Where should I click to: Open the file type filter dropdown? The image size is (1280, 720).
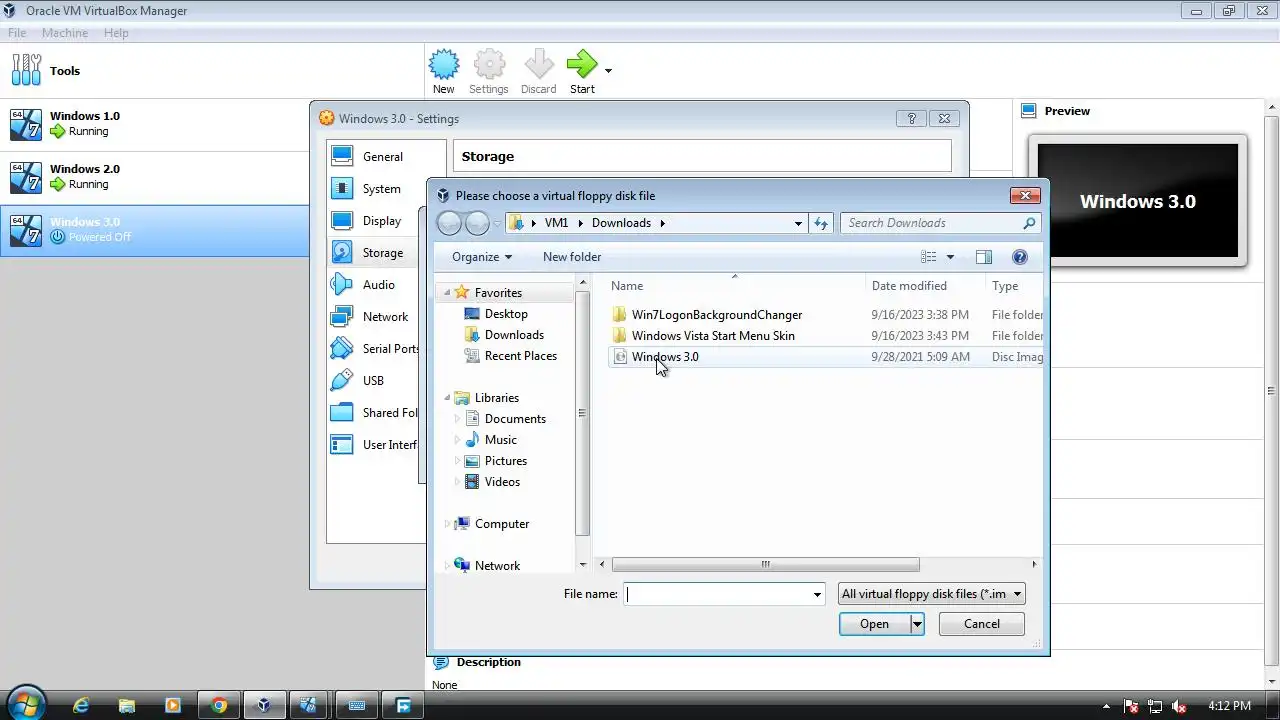932,594
